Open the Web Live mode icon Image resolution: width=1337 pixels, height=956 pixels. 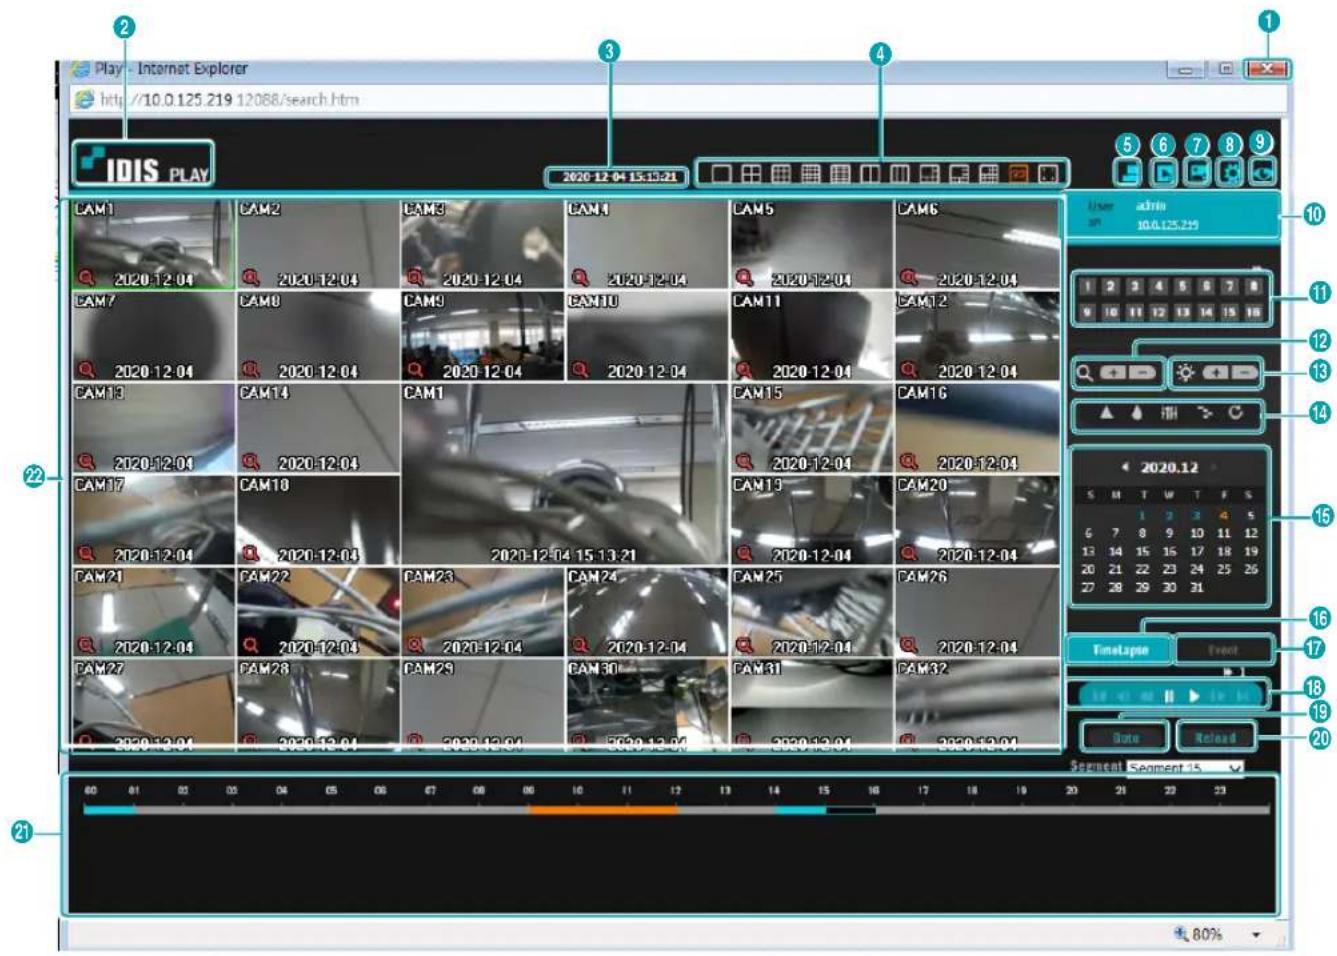1127,173
